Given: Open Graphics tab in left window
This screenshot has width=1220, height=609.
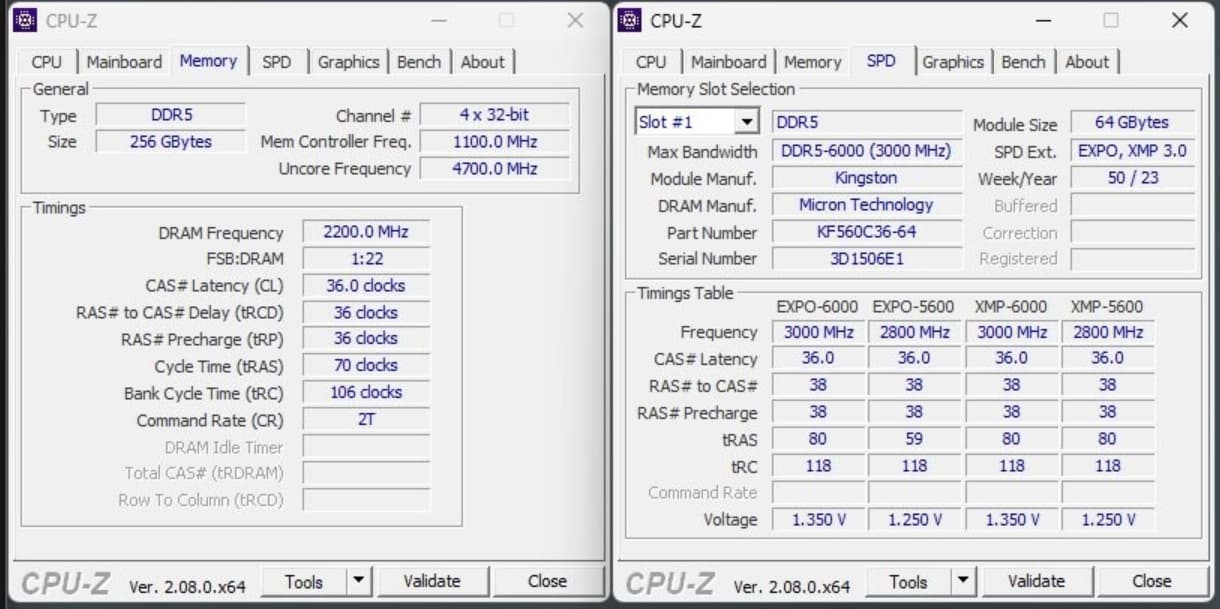Looking at the screenshot, I should (x=348, y=62).
